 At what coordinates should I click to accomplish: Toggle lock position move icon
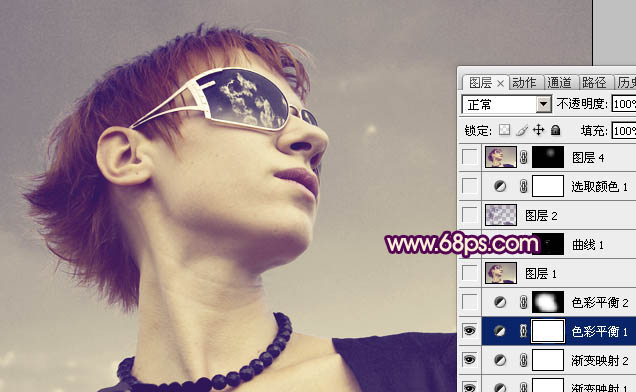(x=538, y=130)
